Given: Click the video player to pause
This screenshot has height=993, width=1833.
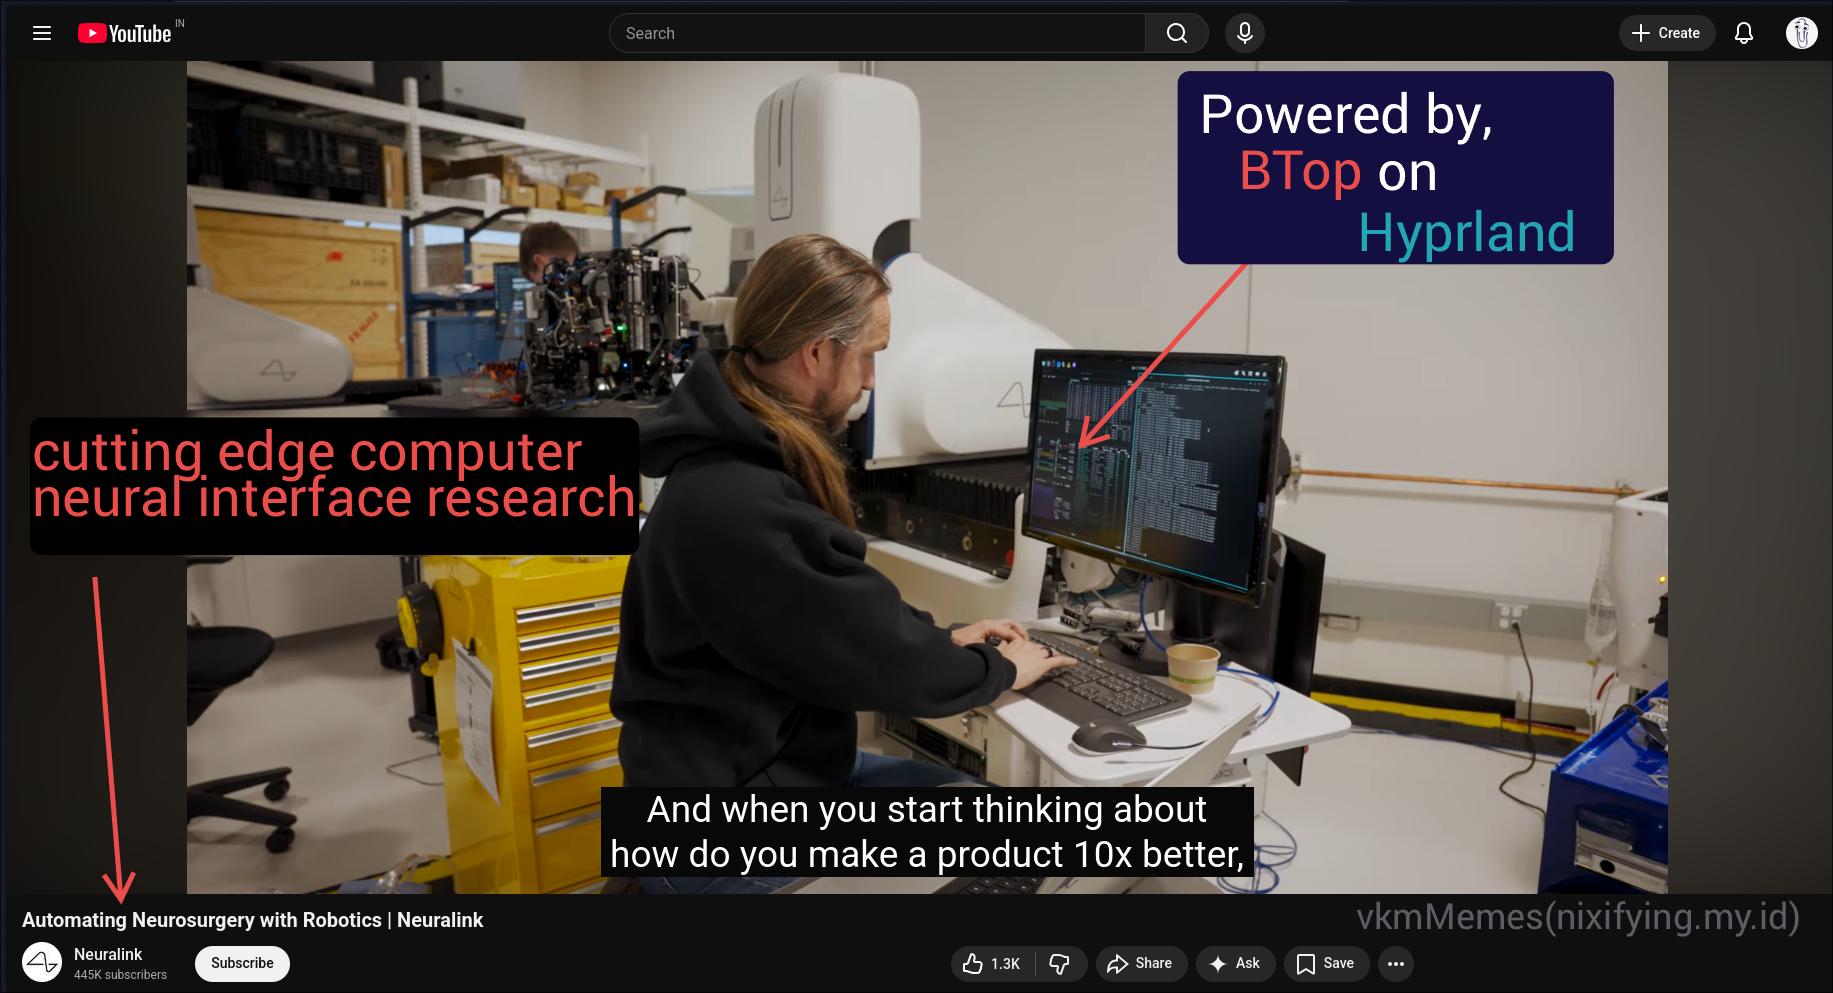Looking at the screenshot, I should (x=927, y=477).
